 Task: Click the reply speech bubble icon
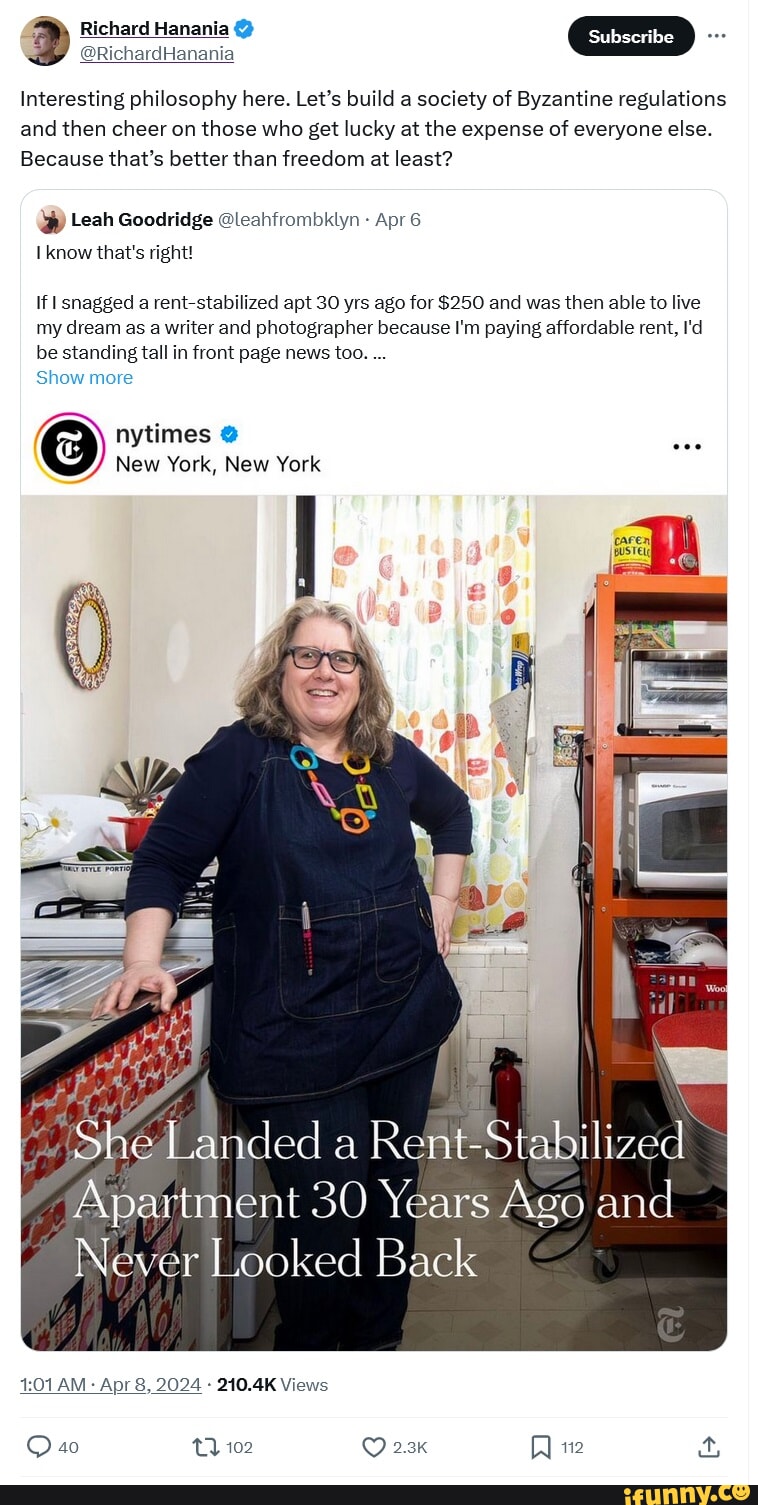click(x=39, y=1447)
